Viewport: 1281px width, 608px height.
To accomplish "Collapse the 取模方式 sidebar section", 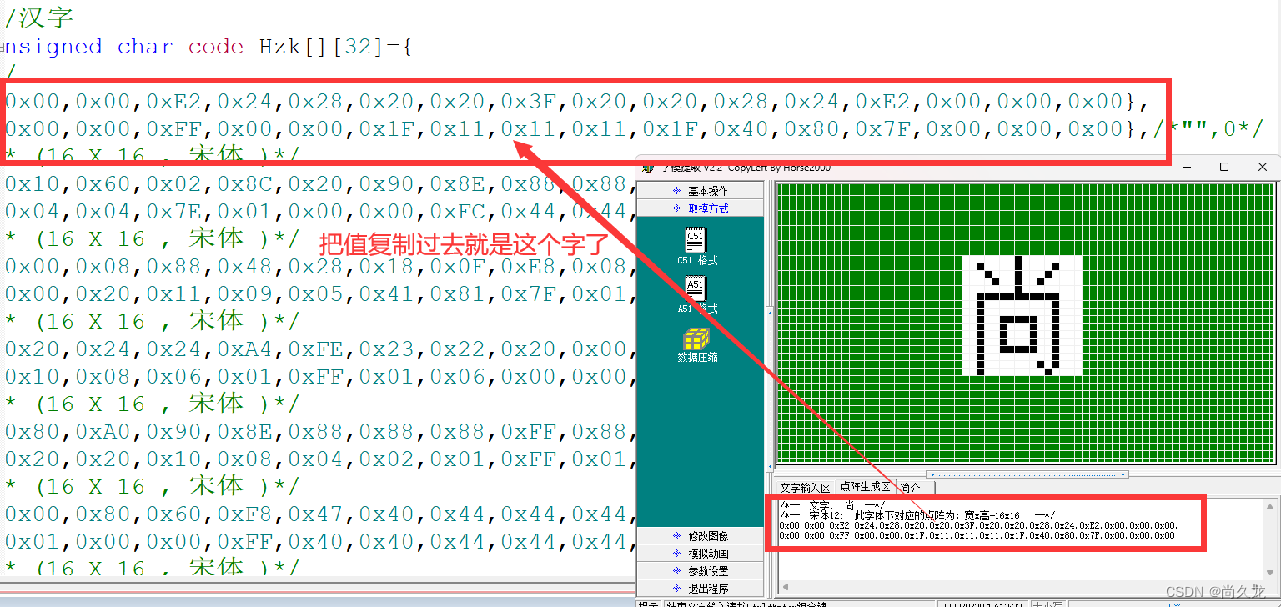I will [x=700, y=208].
